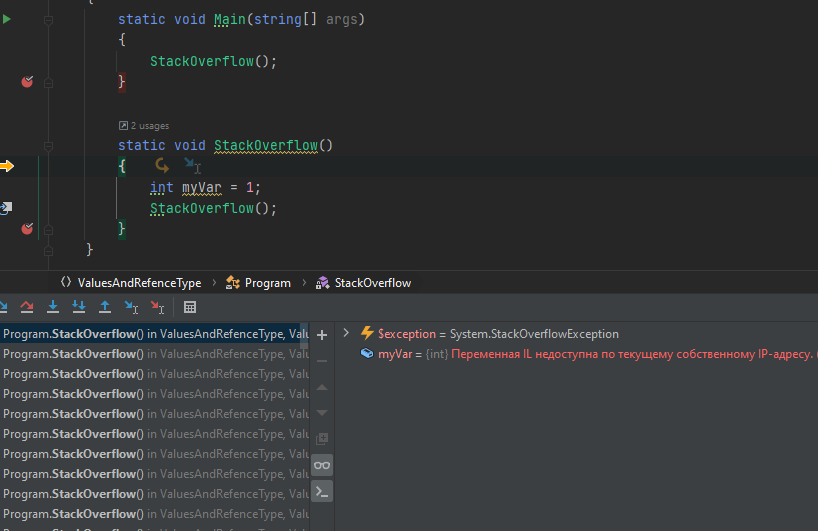The width and height of the screenshot is (818, 531).
Task: Open the debugger console prompt icon
Action: click(322, 492)
